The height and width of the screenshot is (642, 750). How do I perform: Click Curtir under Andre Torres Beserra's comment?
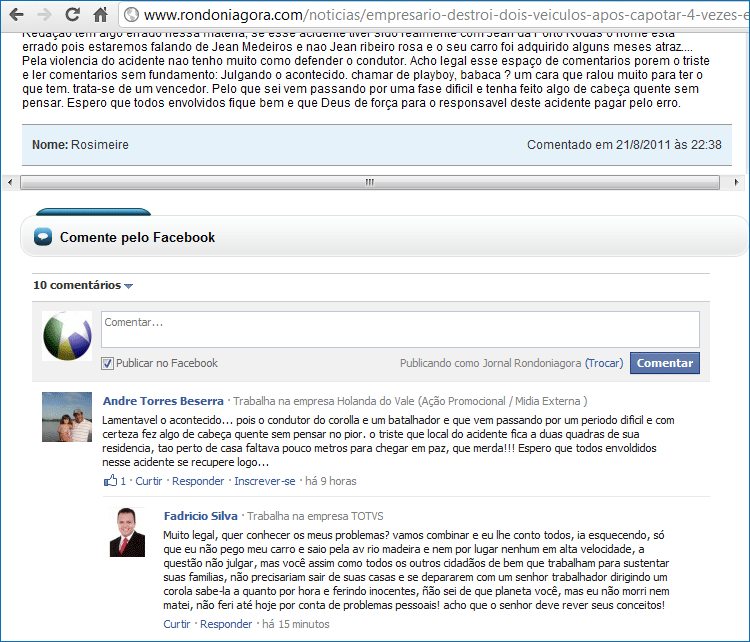click(149, 481)
